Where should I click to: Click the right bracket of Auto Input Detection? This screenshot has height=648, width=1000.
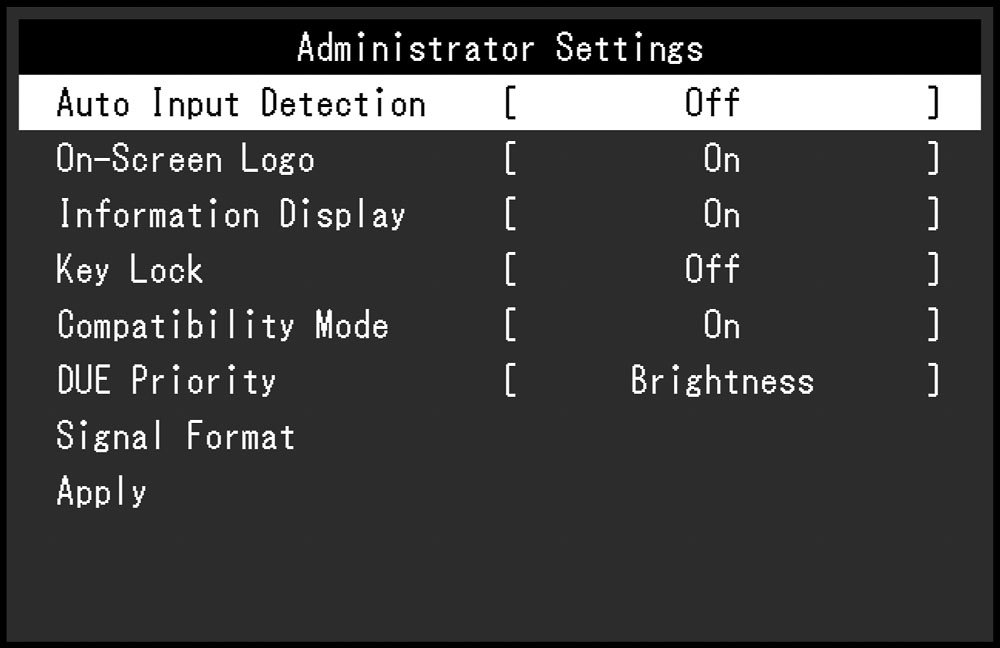[933, 103]
